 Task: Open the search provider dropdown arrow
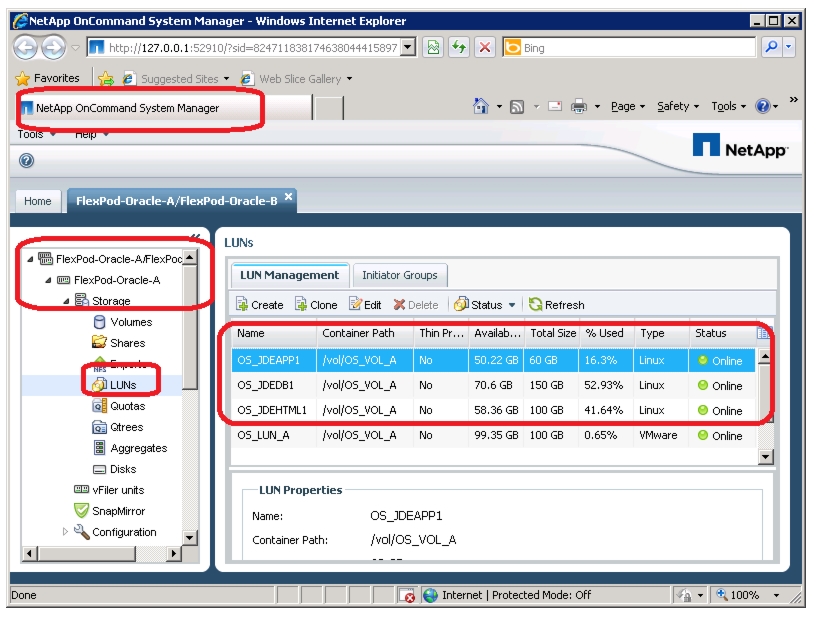[x=788, y=47]
